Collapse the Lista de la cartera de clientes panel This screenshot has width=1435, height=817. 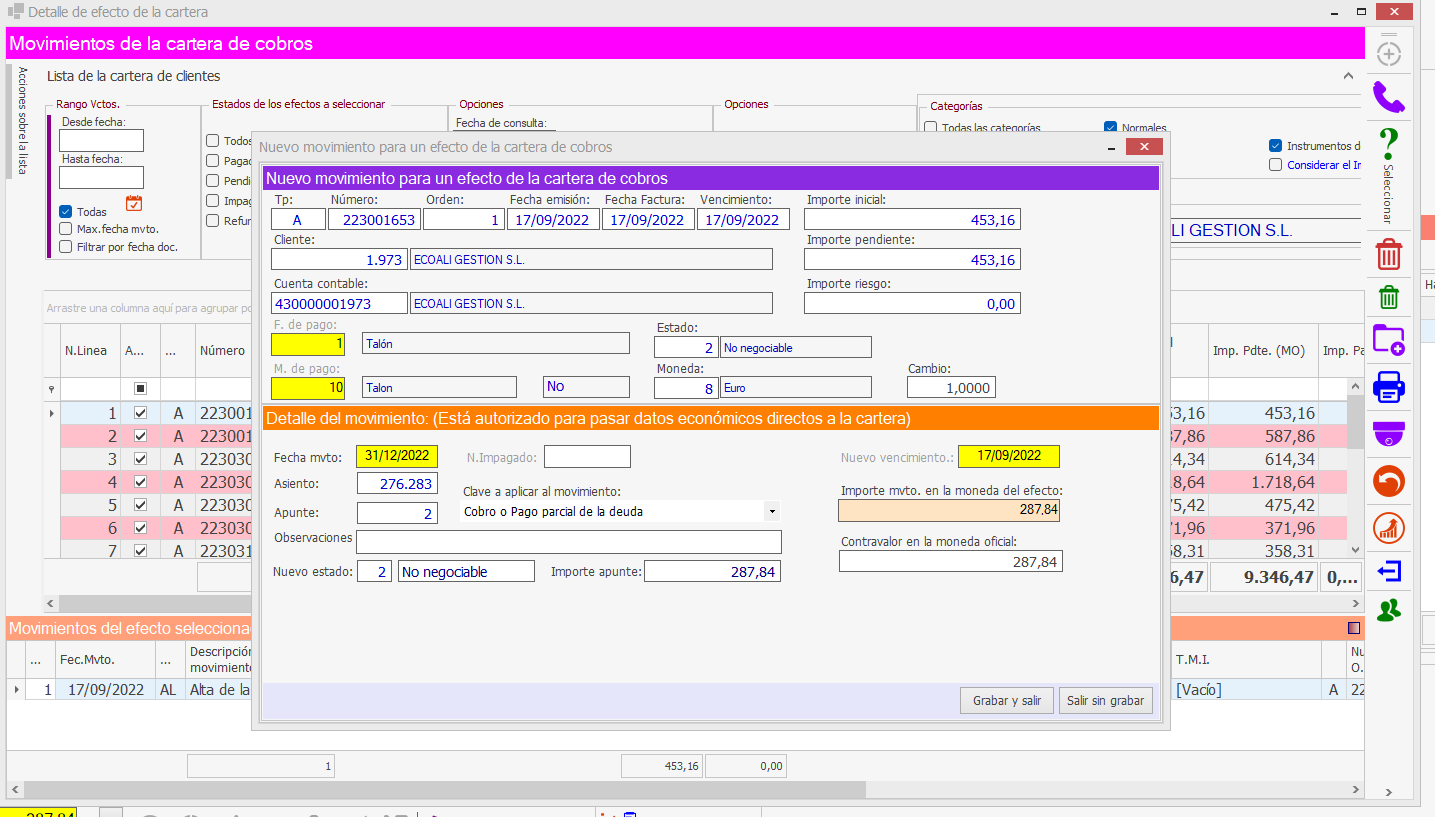[1348, 76]
